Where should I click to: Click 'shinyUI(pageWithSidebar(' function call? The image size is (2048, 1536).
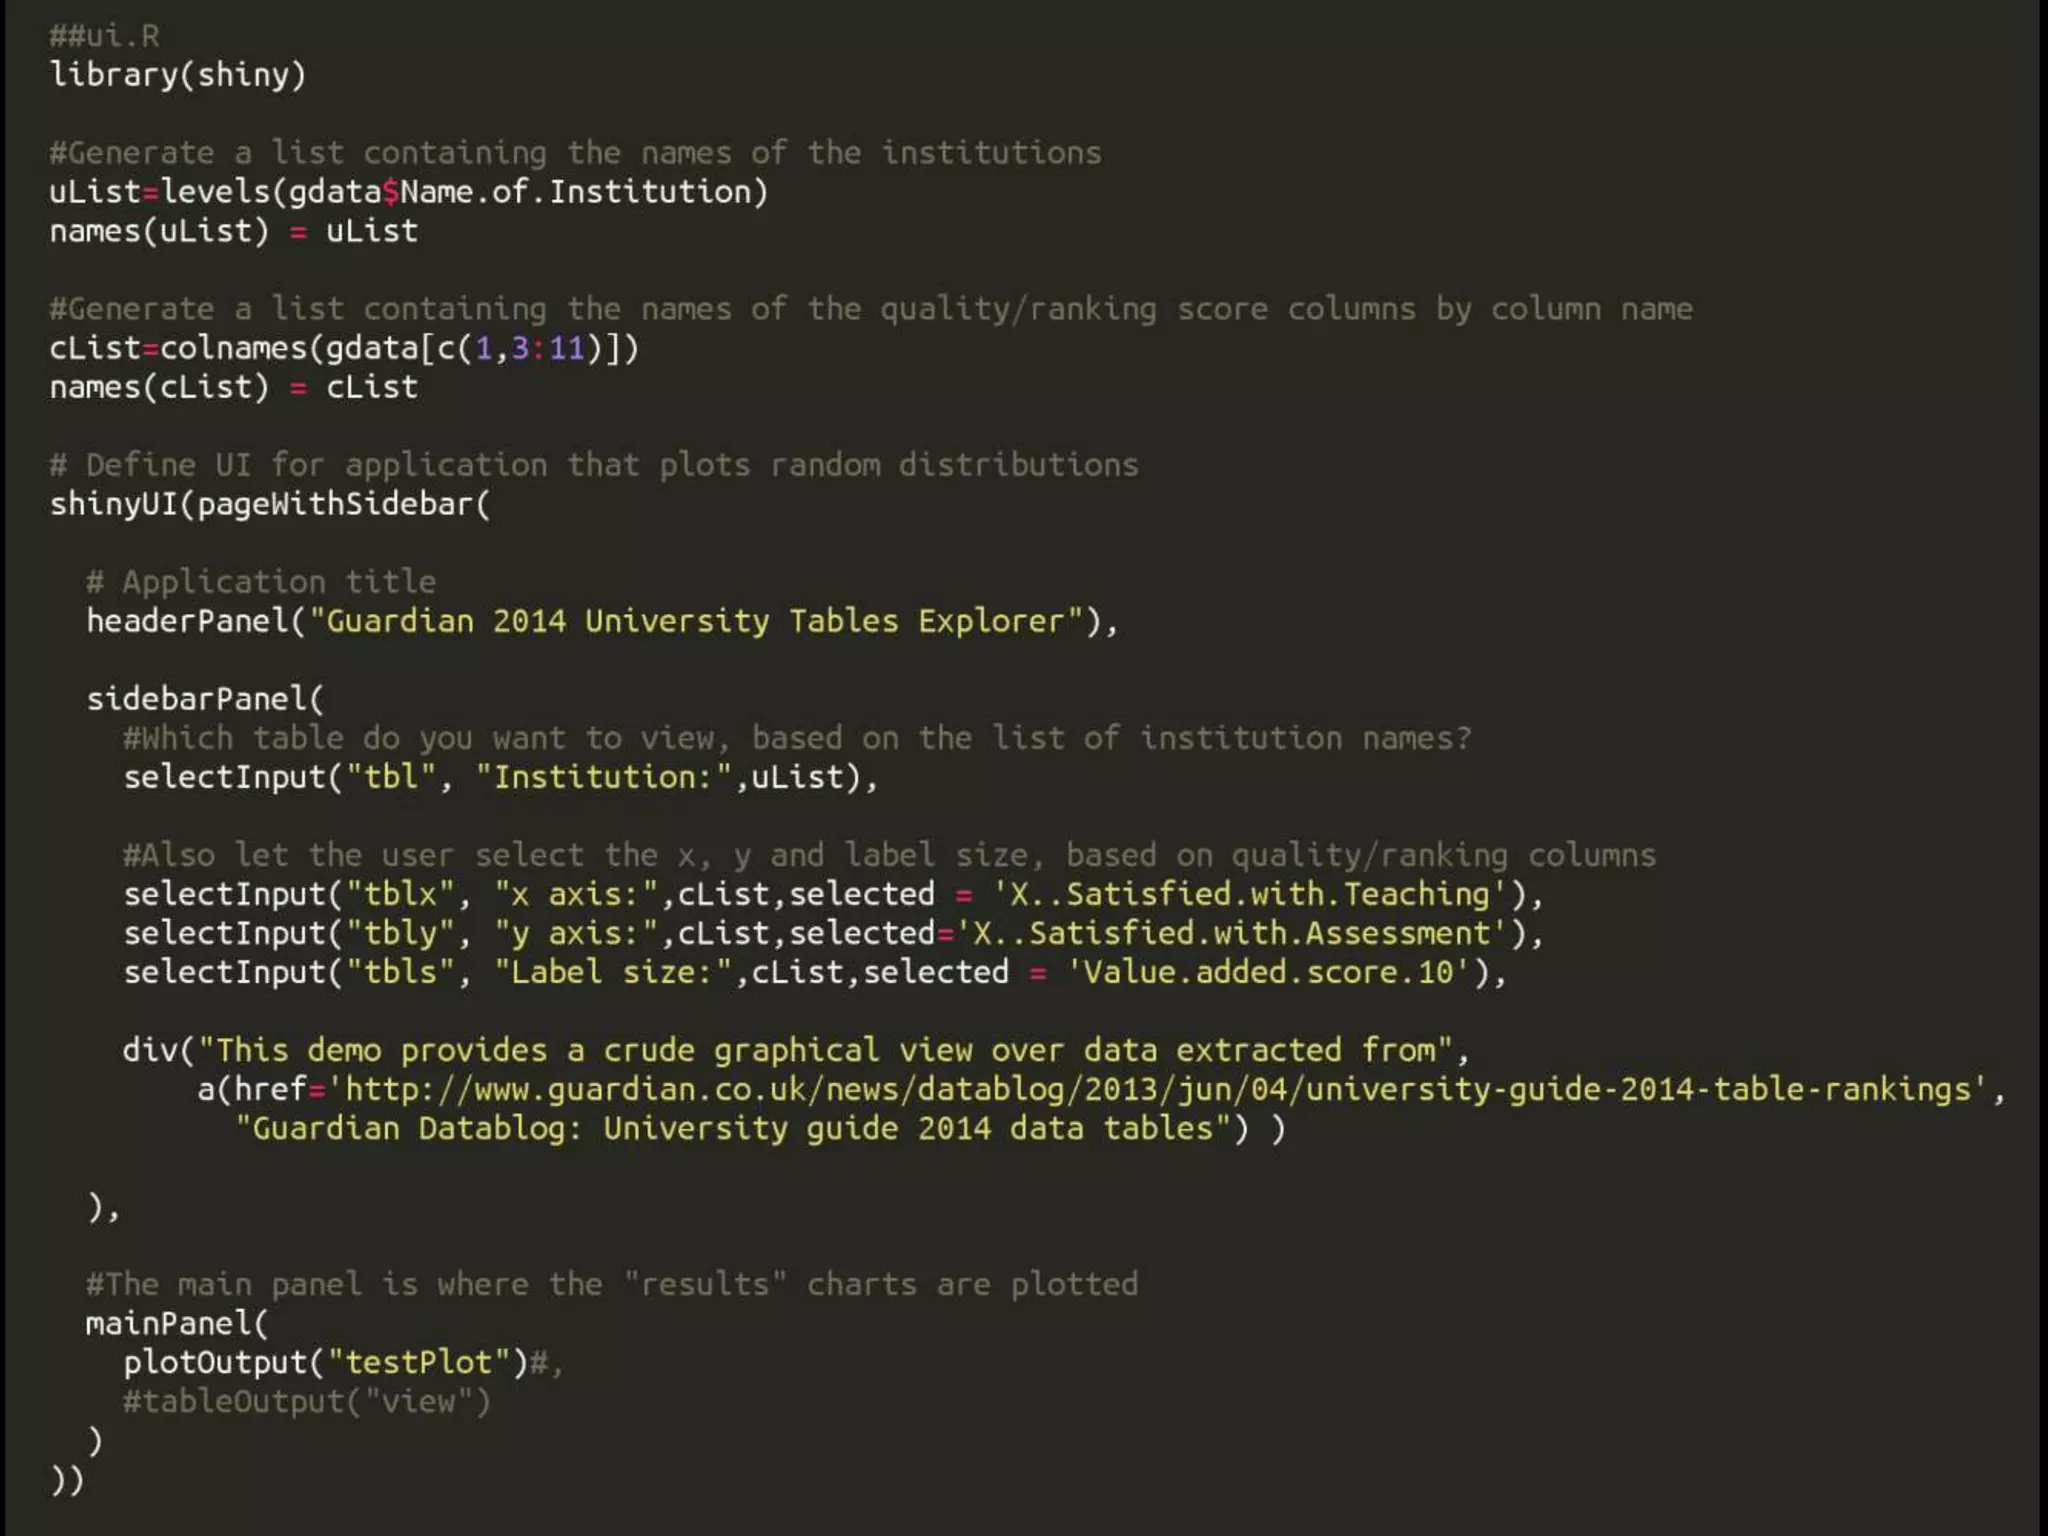click(270, 504)
